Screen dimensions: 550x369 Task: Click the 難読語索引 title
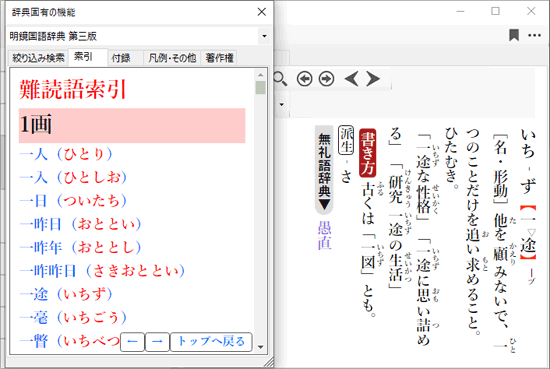[x=73, y=89]
